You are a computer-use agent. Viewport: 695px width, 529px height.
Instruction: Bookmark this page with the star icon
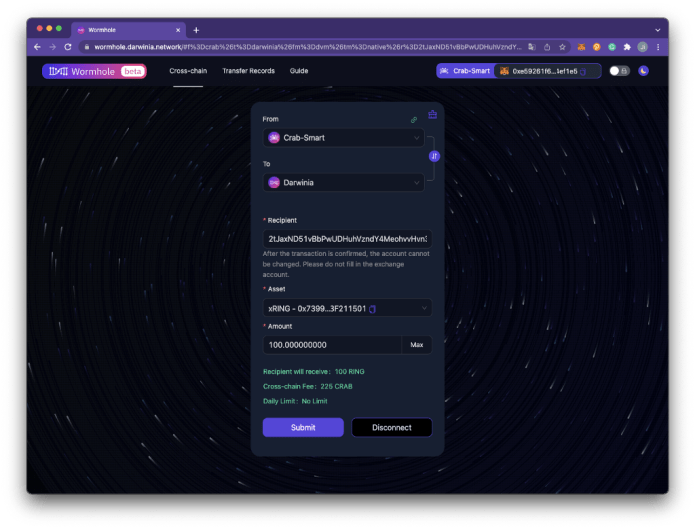click(562, 47)
